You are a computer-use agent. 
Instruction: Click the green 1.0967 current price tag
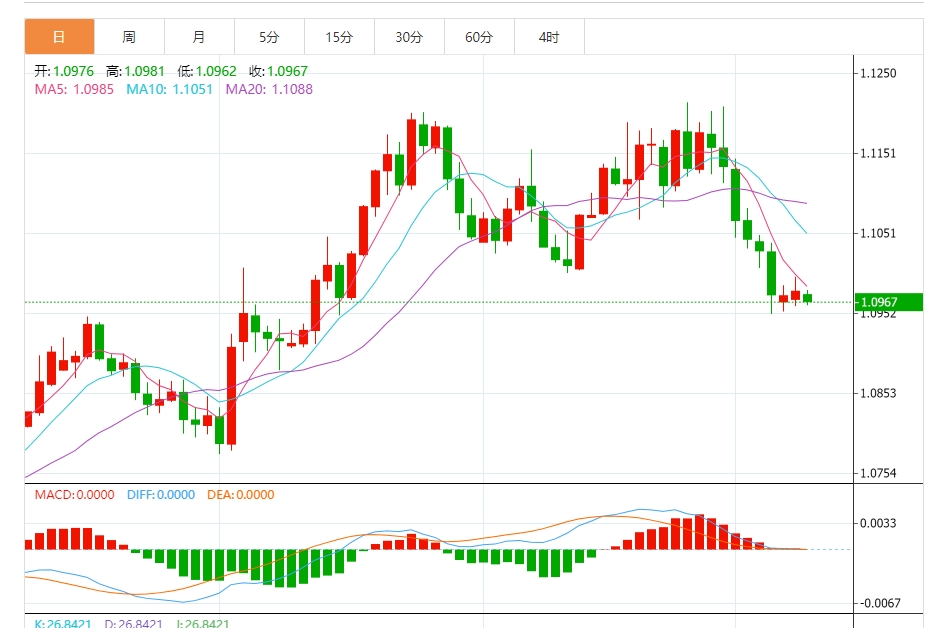(888, 302)
